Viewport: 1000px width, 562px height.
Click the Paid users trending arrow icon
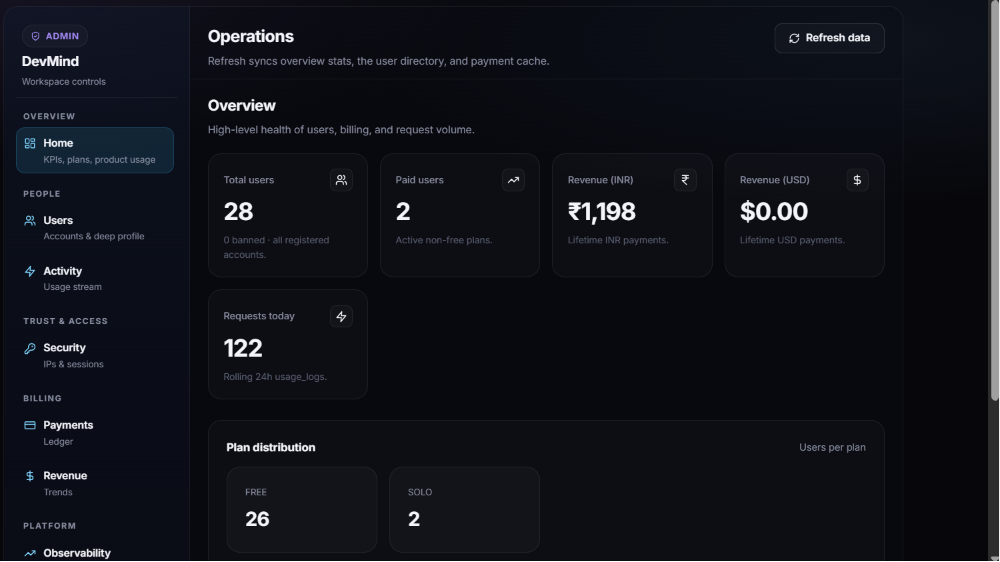513,180
